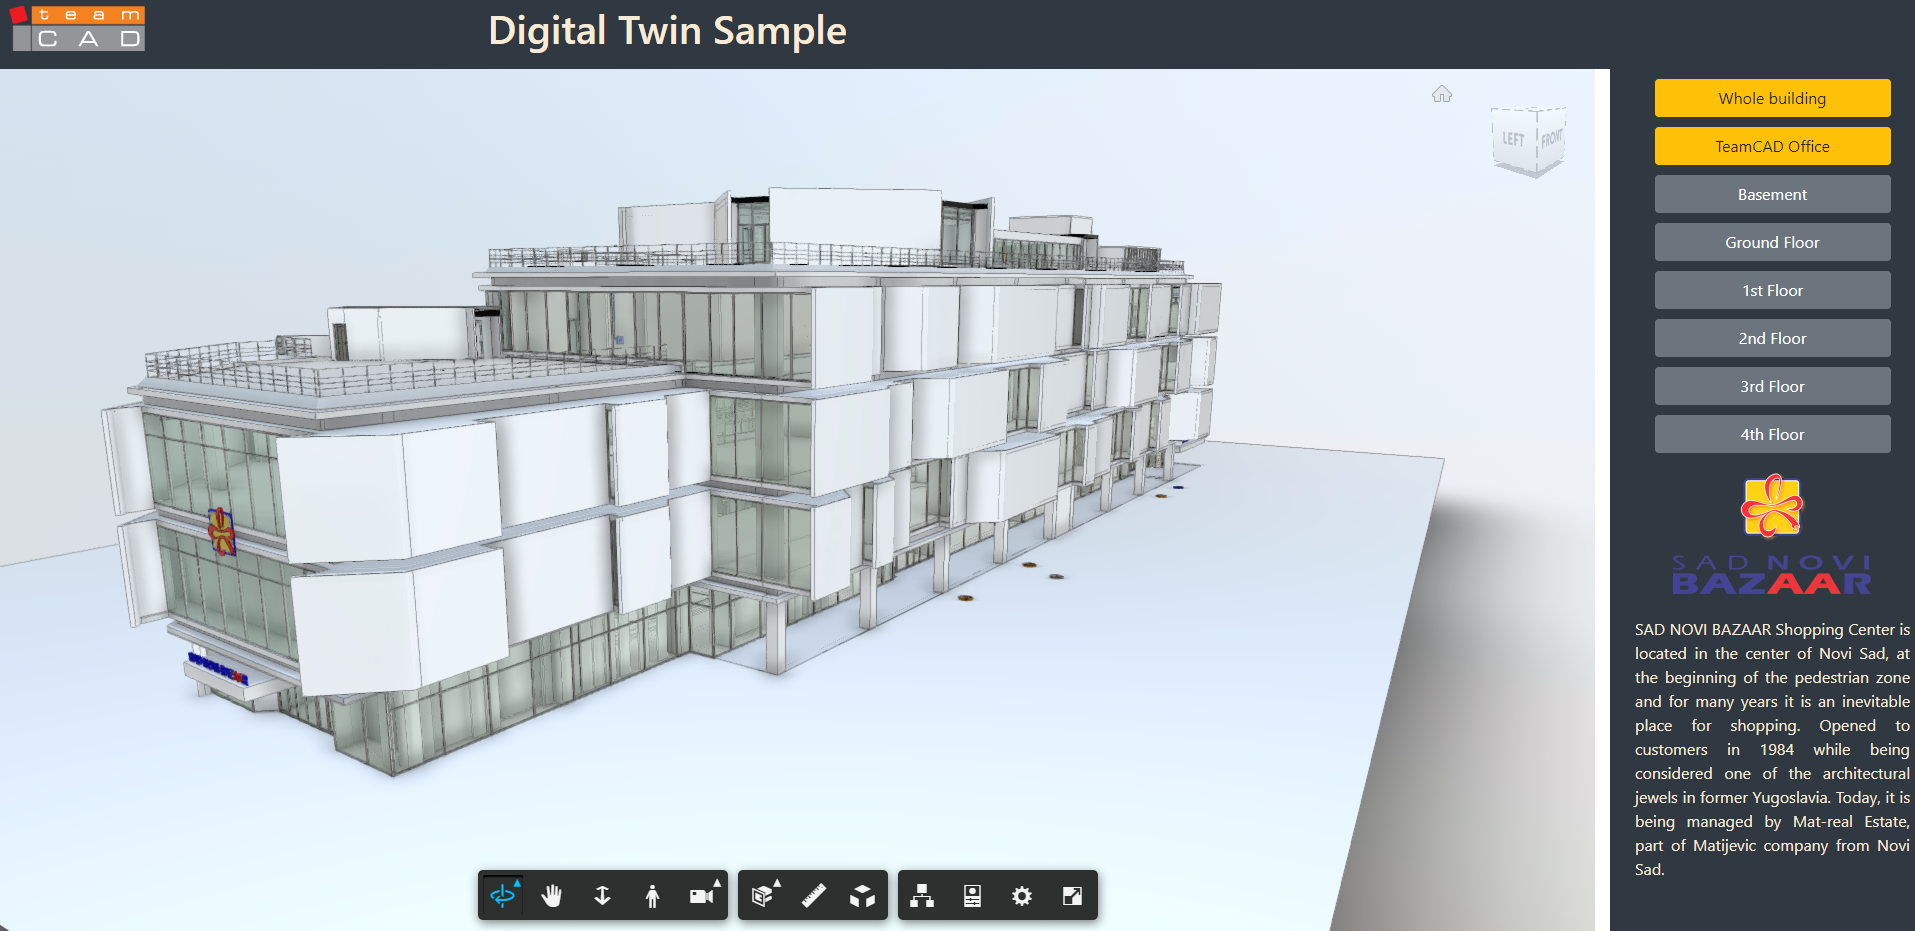Toggle the Section analysis tool
The width and height of the screenshot is (1915, 931).
point(762,896)
